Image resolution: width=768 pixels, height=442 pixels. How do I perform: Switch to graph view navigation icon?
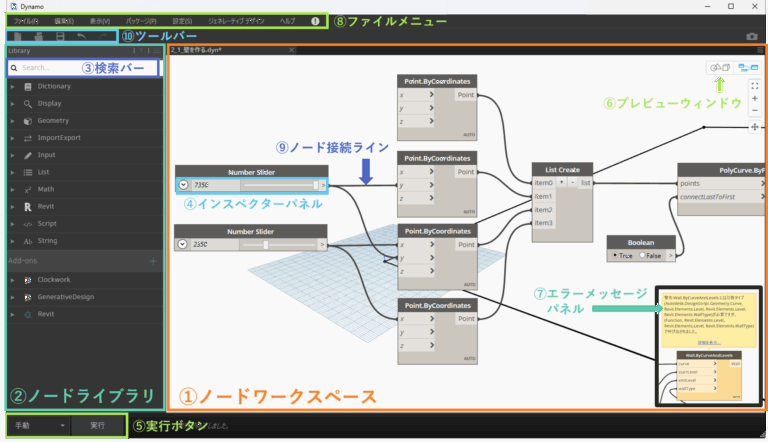pos(748,68)
